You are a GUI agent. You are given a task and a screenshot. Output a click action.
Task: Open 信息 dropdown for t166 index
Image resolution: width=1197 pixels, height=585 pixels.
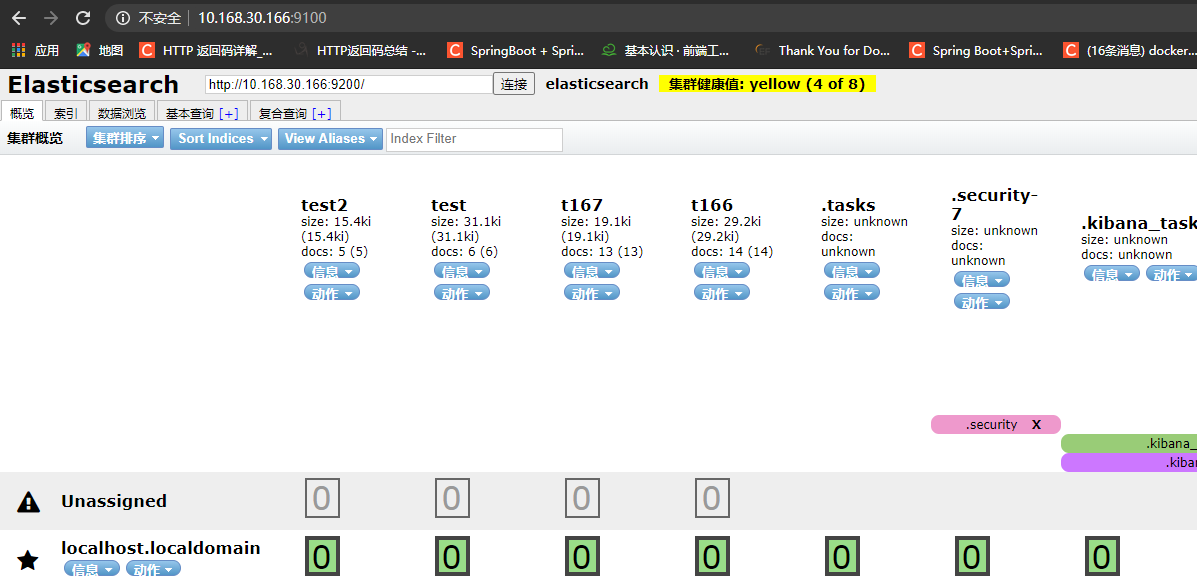coord(721,270)
